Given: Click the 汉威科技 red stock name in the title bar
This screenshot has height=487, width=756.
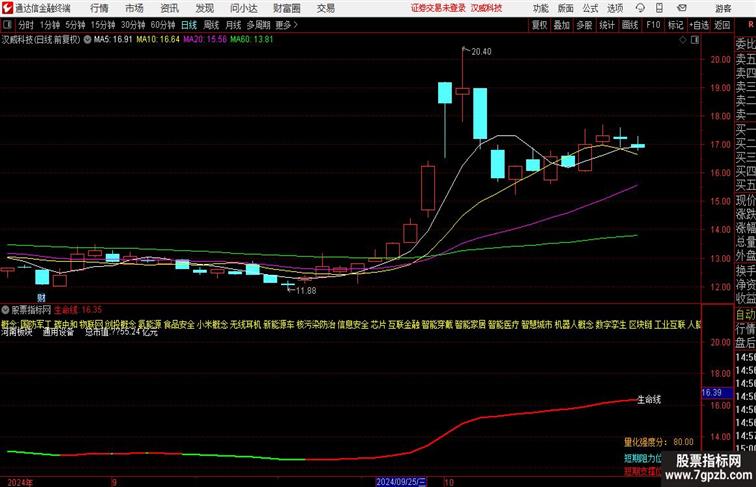Looking at the screenshot, I should 486,8.
